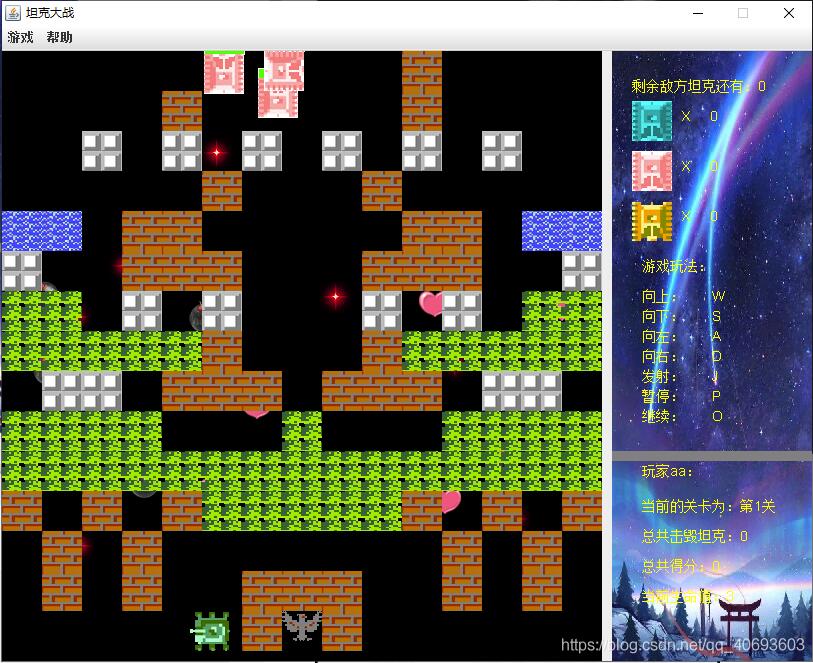Image resolution: width=813 pixels, height=663 pixels.
Task: Click the 剩余敌方坦克还有 counter text
Action: coord(698,86)
